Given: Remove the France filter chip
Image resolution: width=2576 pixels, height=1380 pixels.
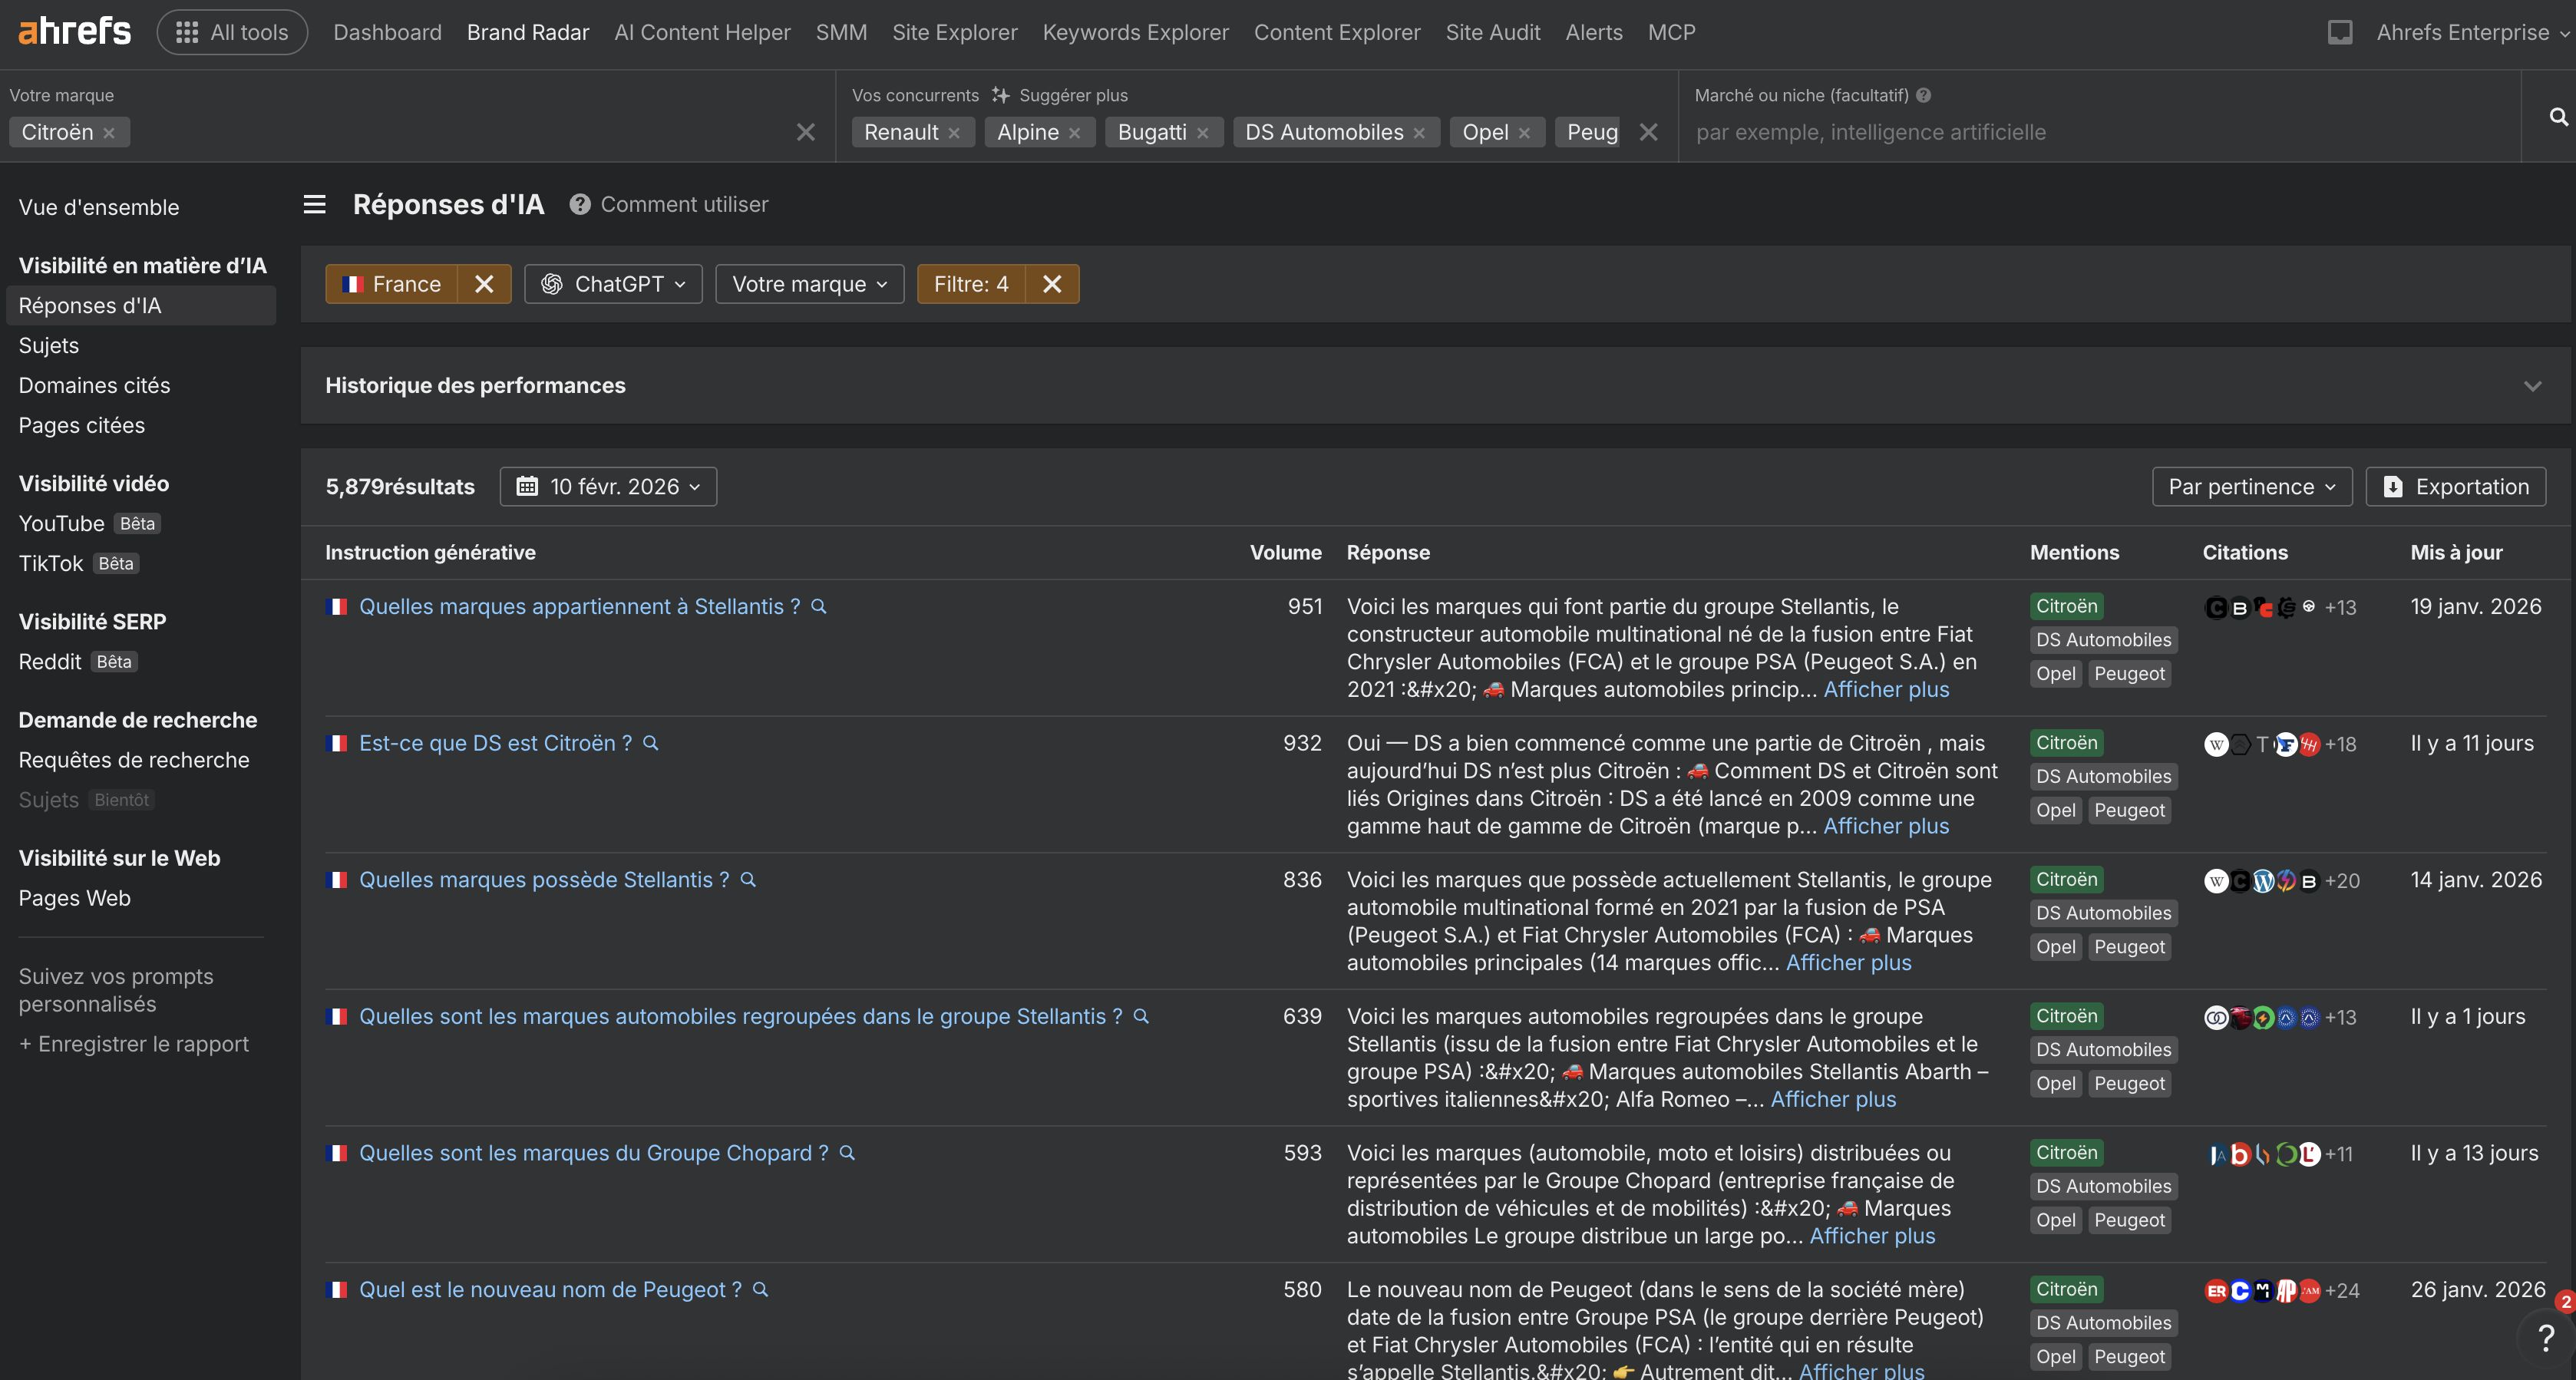Looking at the screenshot, I should coord(484,283).
